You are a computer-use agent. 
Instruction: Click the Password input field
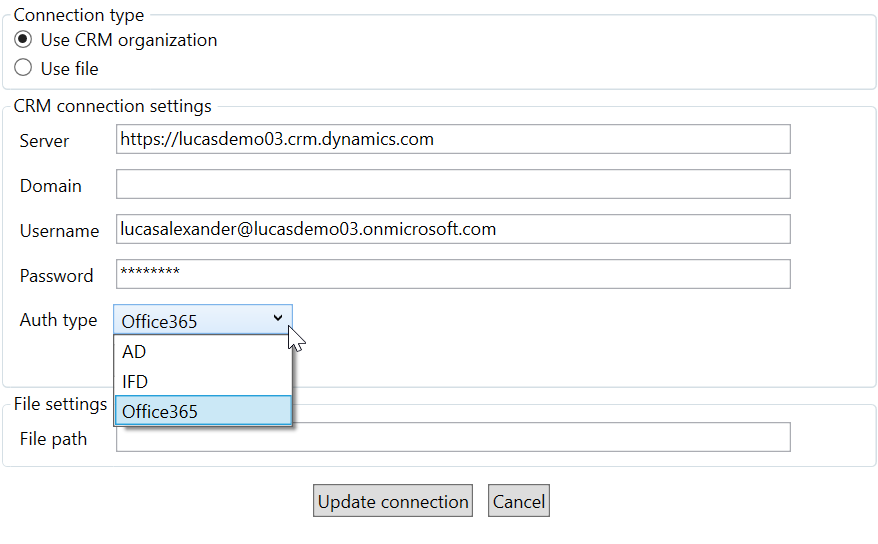click(x=453, y=274)
